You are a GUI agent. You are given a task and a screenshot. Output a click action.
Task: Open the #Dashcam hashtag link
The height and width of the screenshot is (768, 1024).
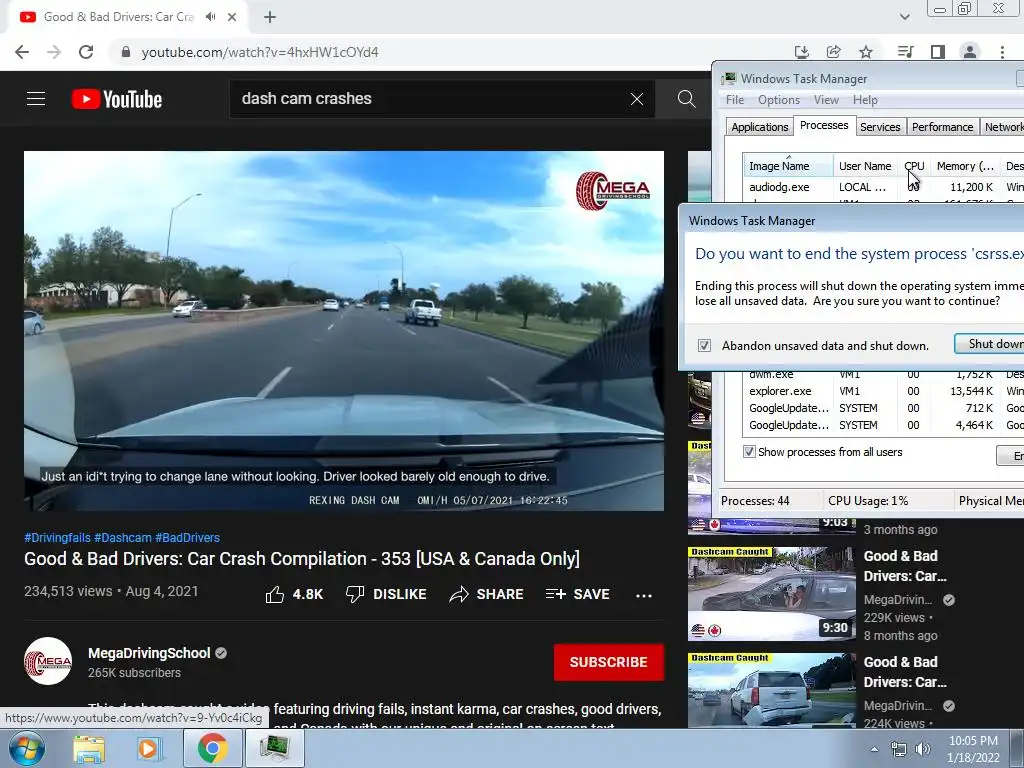[123, 537]
